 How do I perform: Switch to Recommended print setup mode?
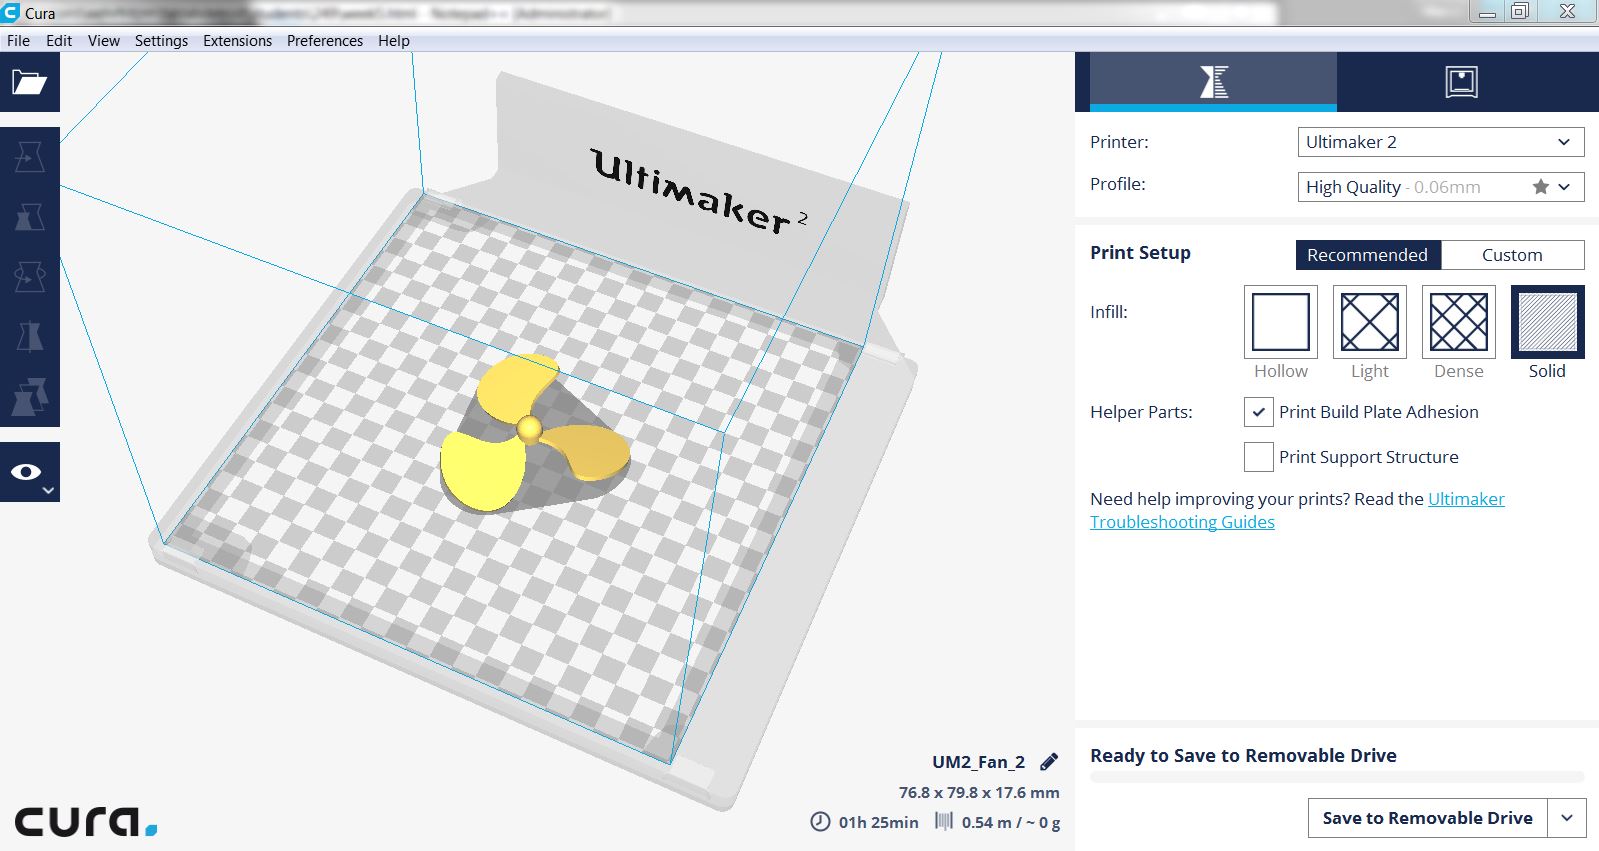pos(1368,255)
